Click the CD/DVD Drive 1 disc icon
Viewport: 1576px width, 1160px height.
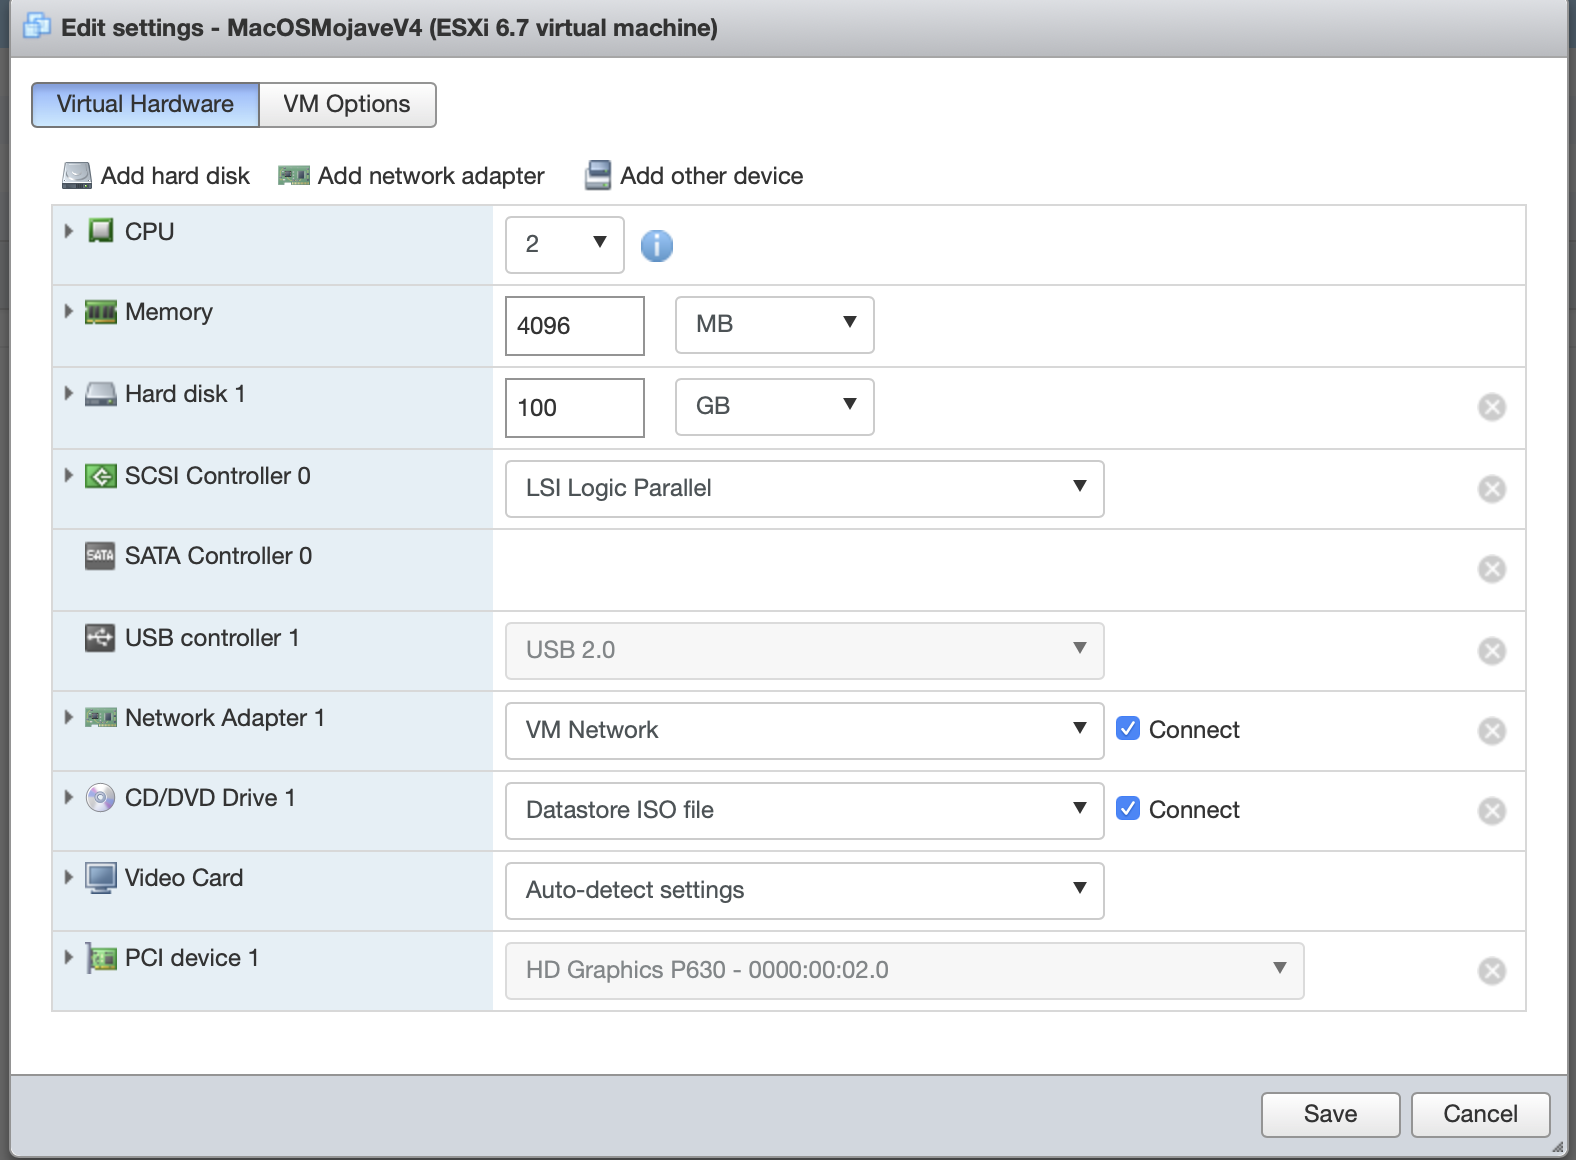tap(100, 798)
